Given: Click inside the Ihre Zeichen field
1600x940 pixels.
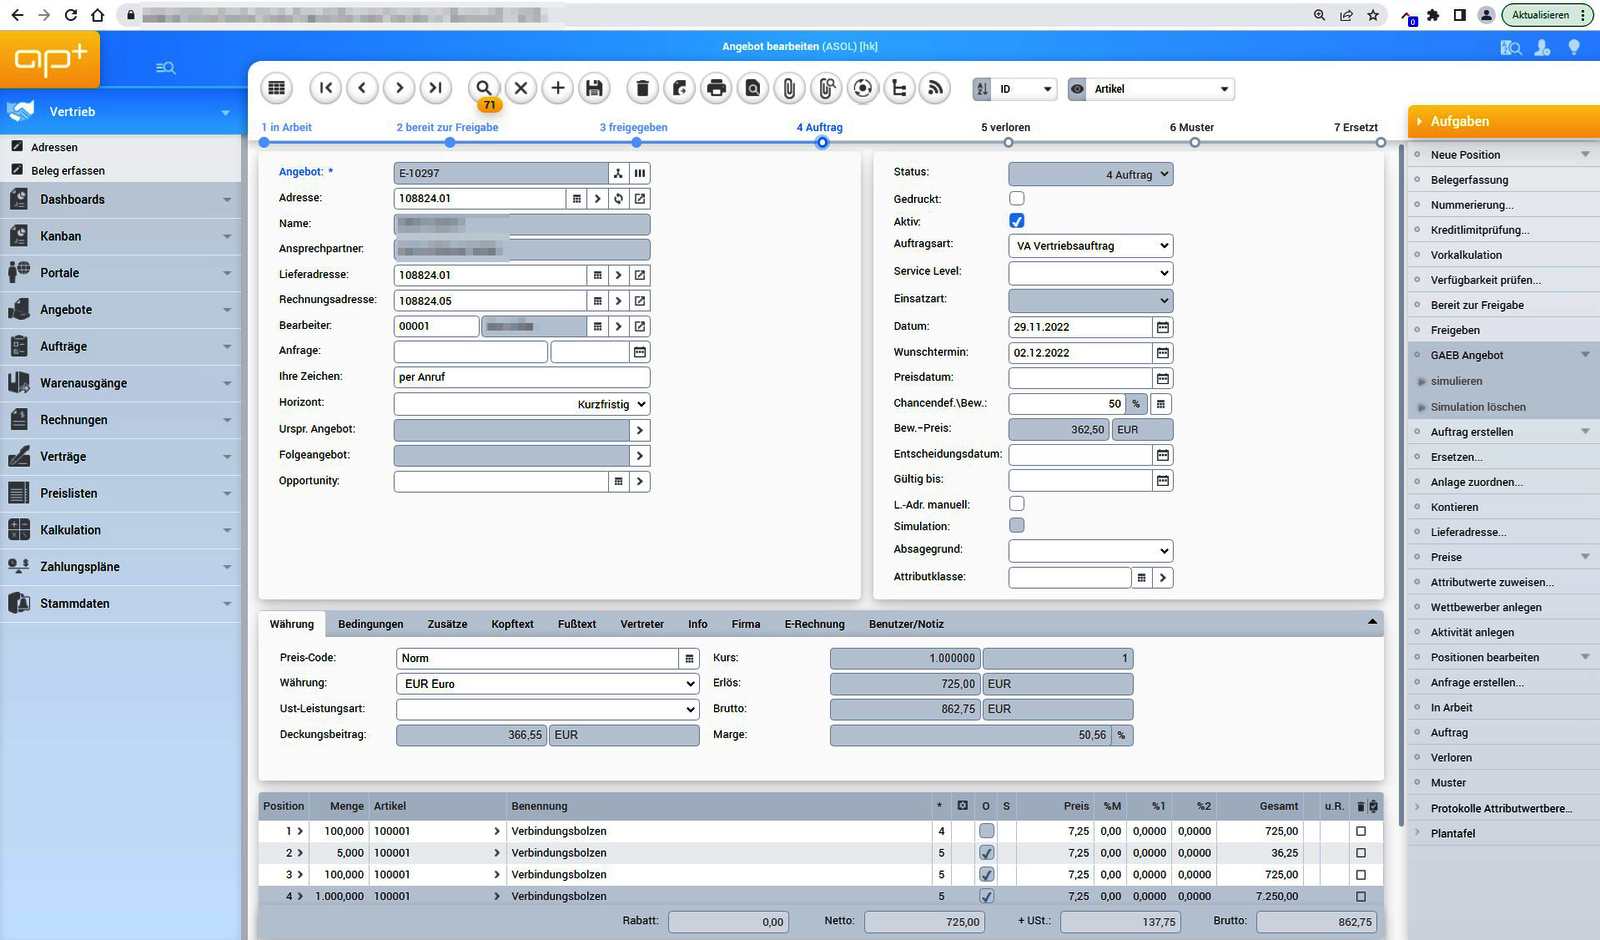Looking at the screenshot, I should (x=520, y=377).
